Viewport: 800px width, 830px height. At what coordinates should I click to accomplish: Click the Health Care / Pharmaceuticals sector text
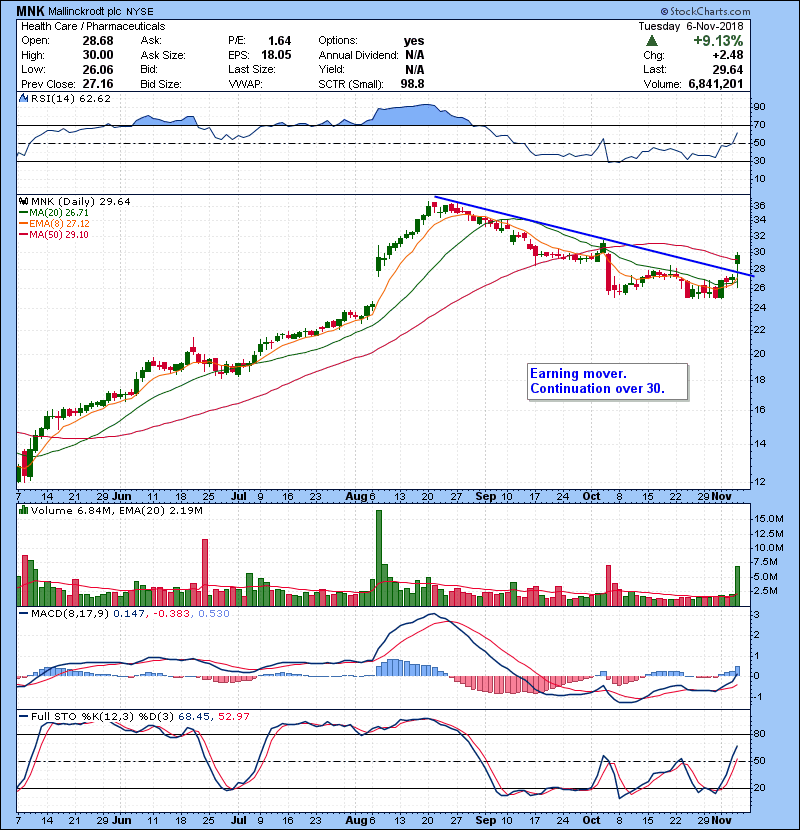[93, 26]
